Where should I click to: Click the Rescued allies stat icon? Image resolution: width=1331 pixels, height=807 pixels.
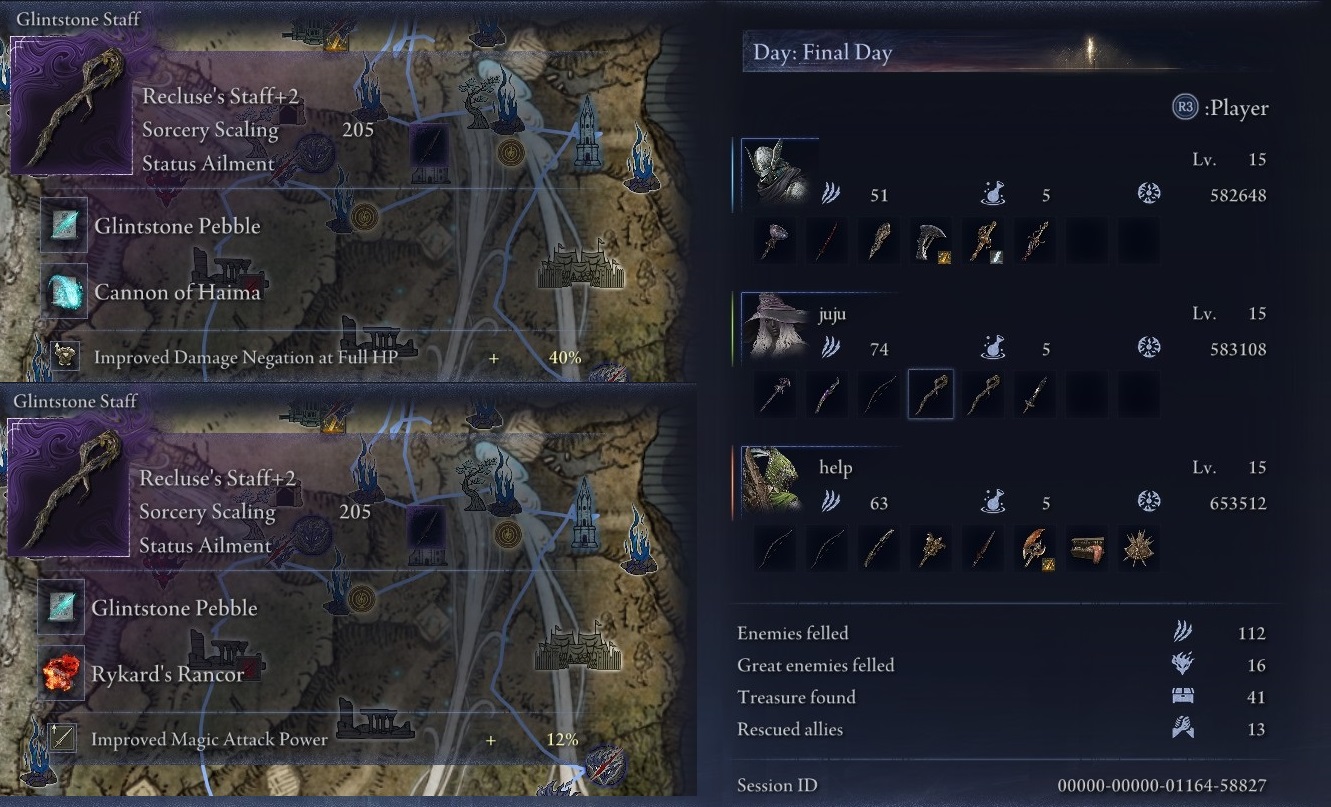(1182, 729)
